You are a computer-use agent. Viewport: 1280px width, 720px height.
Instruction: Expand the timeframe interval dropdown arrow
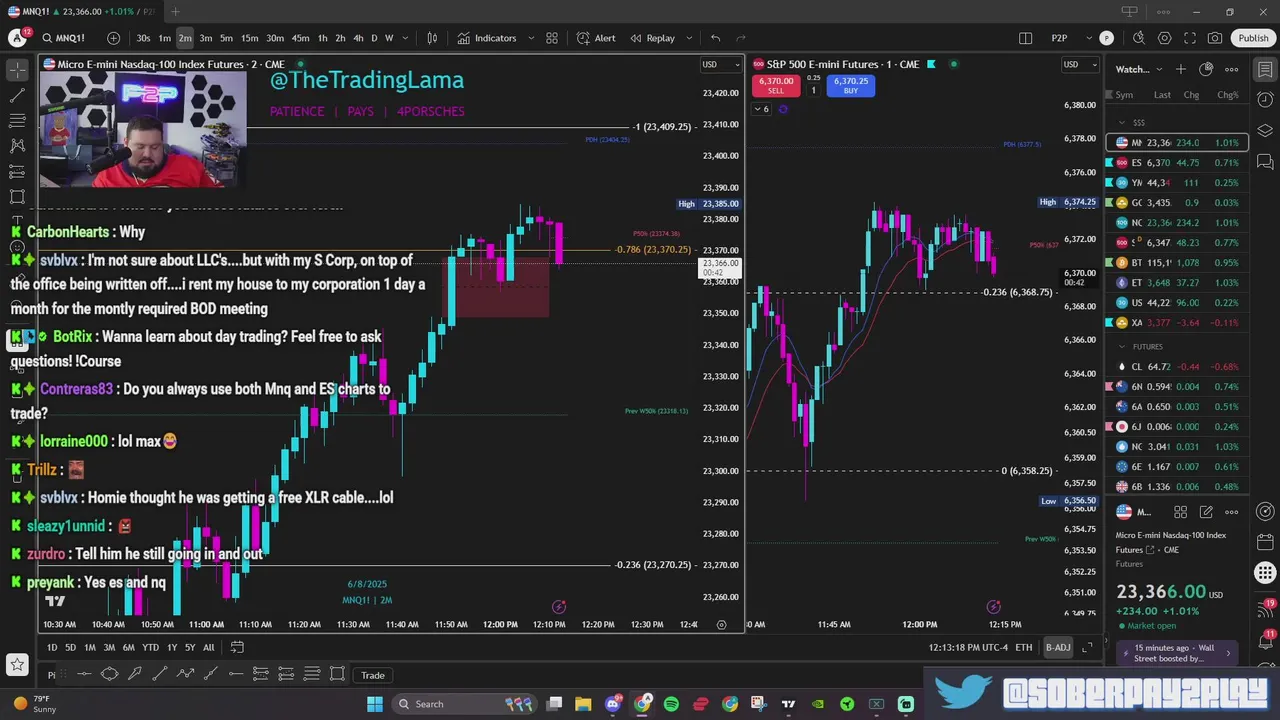coord(405,38)
